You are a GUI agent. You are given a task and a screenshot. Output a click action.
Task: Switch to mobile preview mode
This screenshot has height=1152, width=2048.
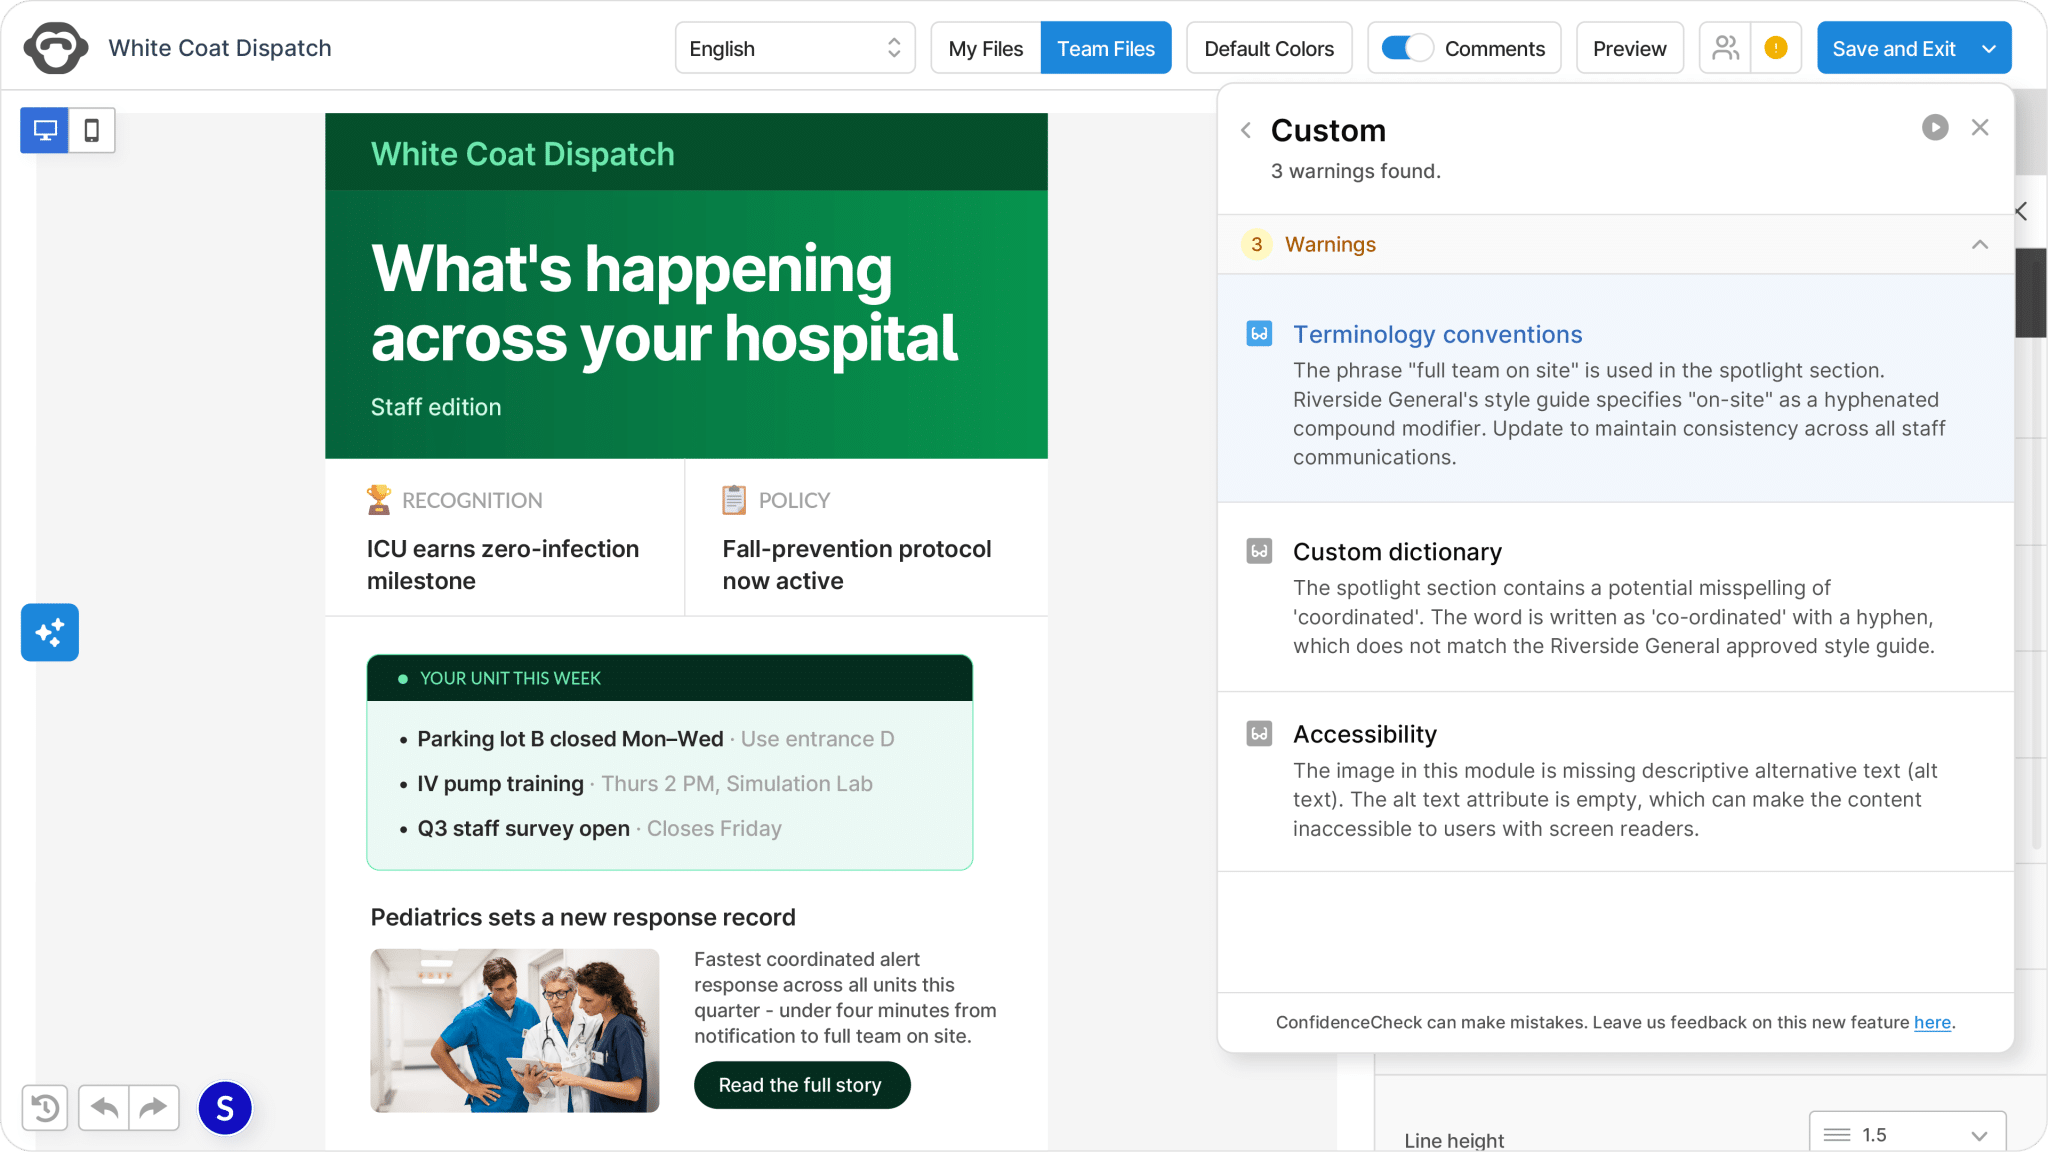(92, 130)
